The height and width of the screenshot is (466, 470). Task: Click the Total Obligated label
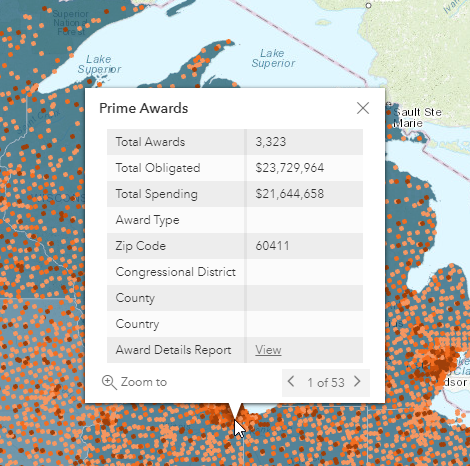pos(158,168)
